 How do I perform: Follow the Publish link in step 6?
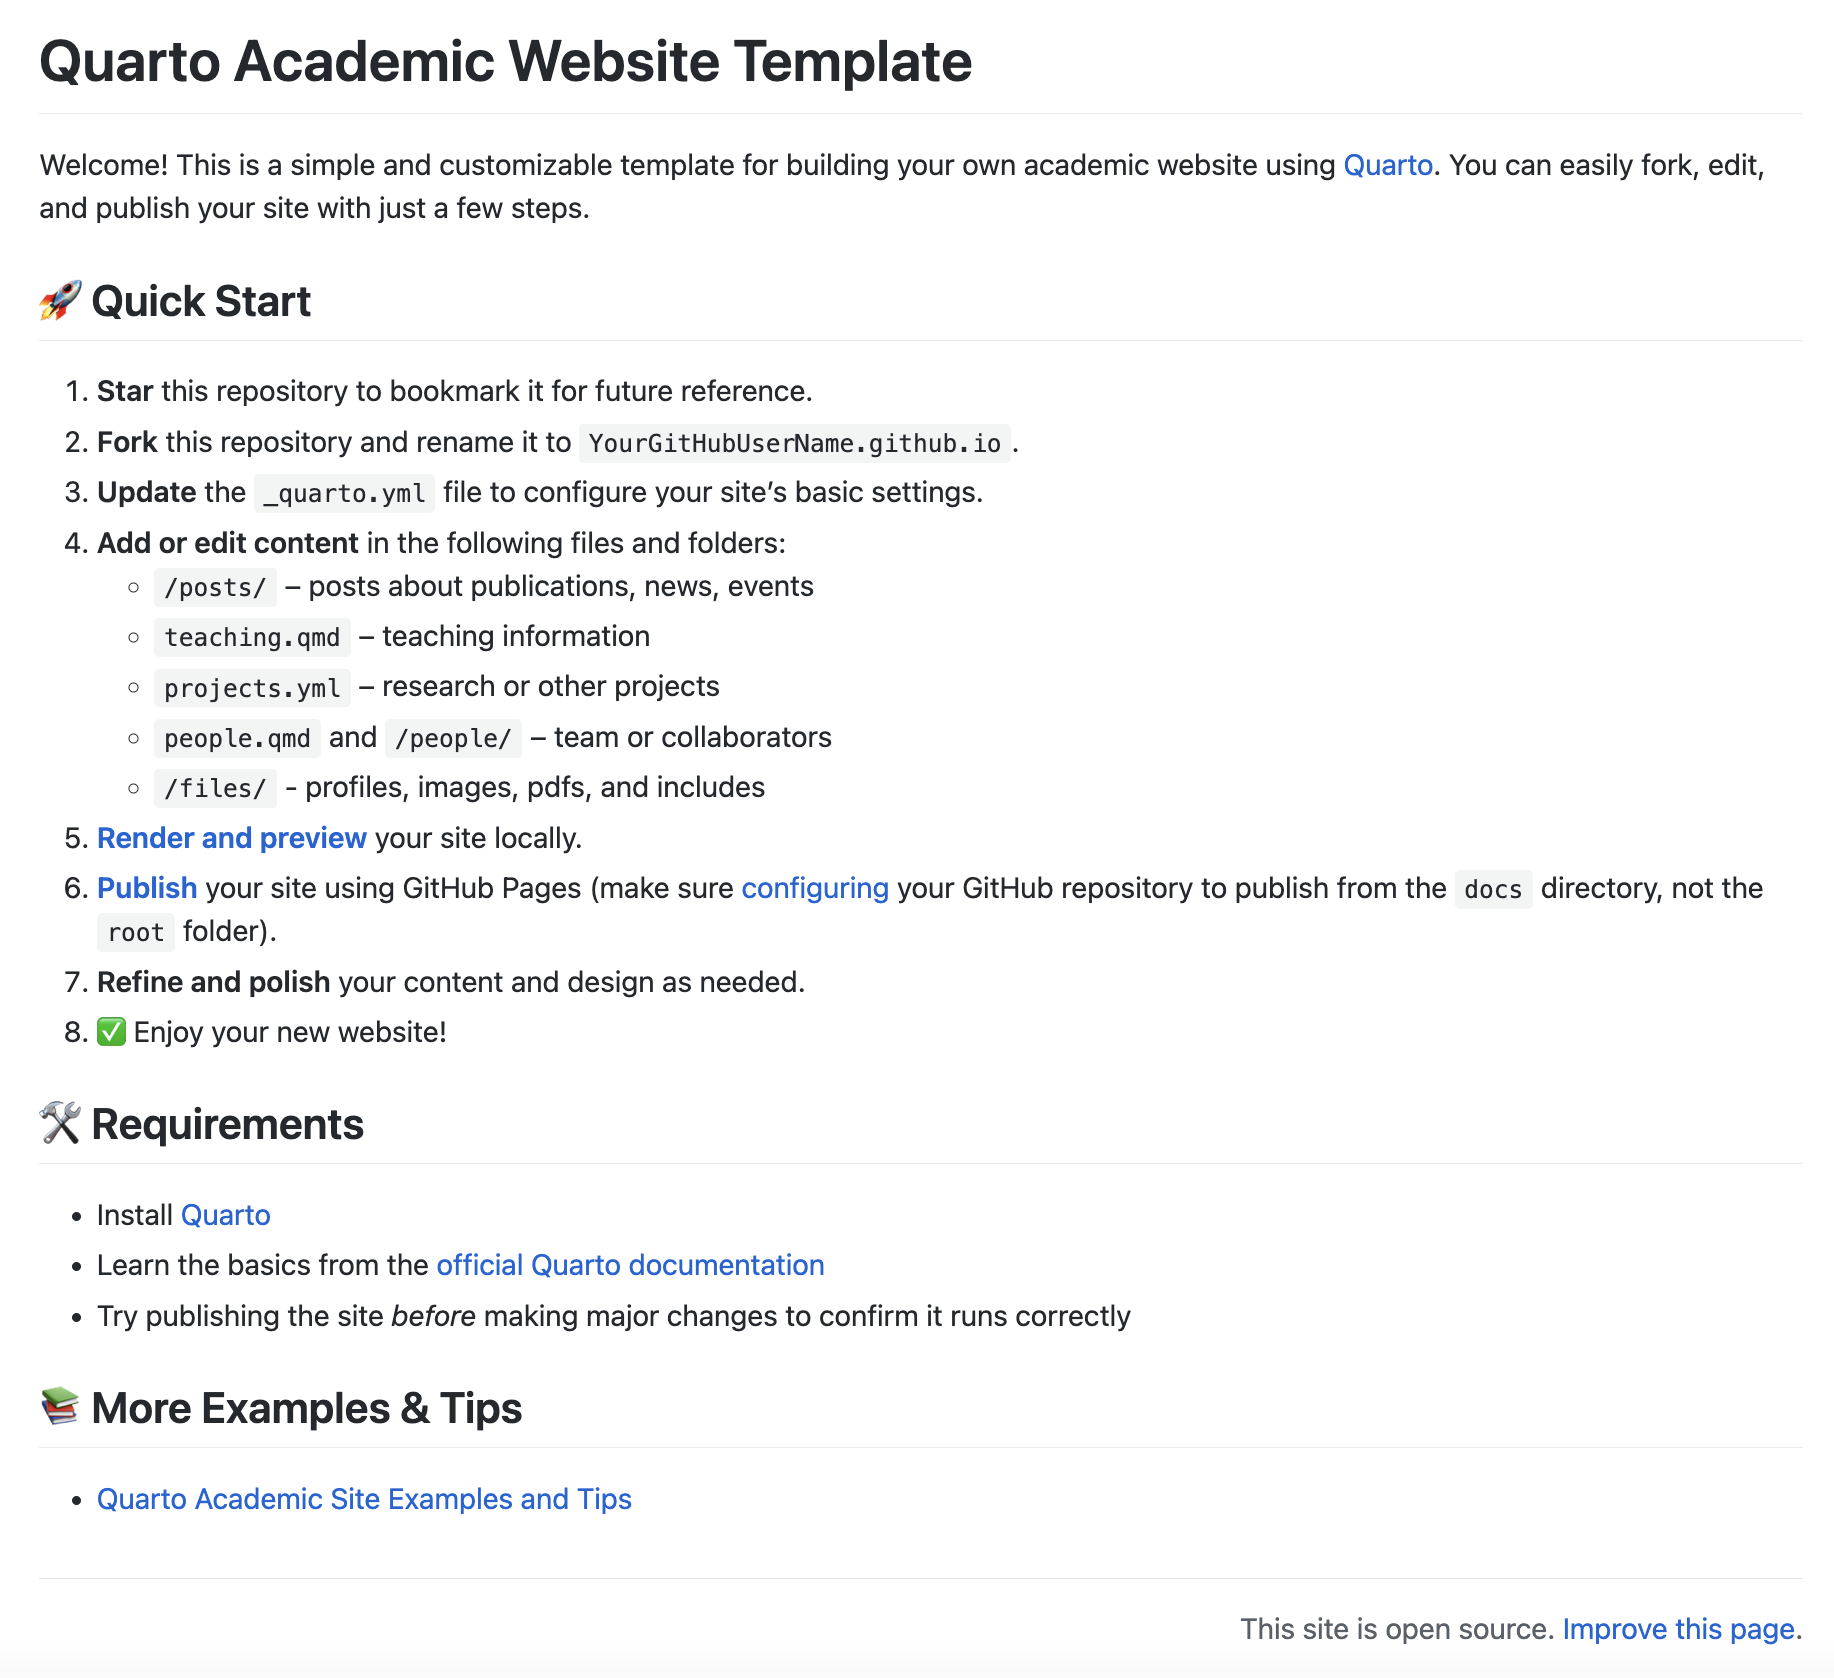pyautogui.click(x=147, y=888)
